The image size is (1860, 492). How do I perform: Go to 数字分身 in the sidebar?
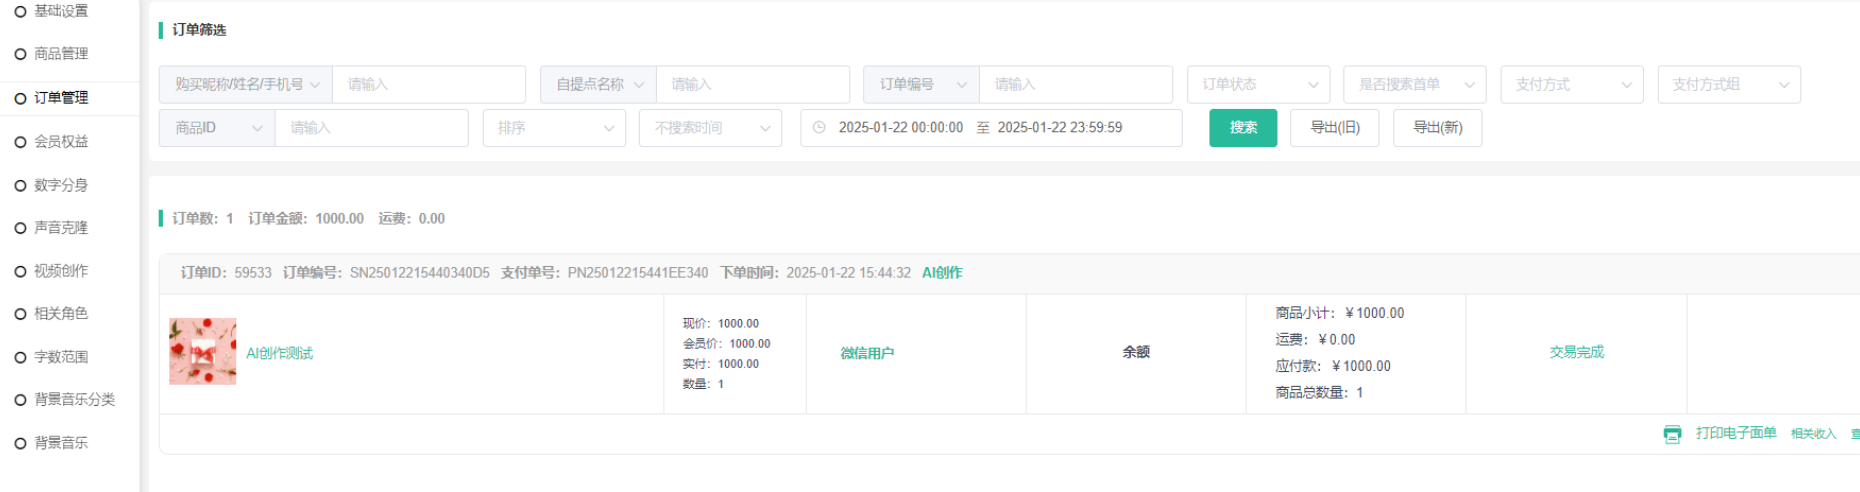(61, 185)
